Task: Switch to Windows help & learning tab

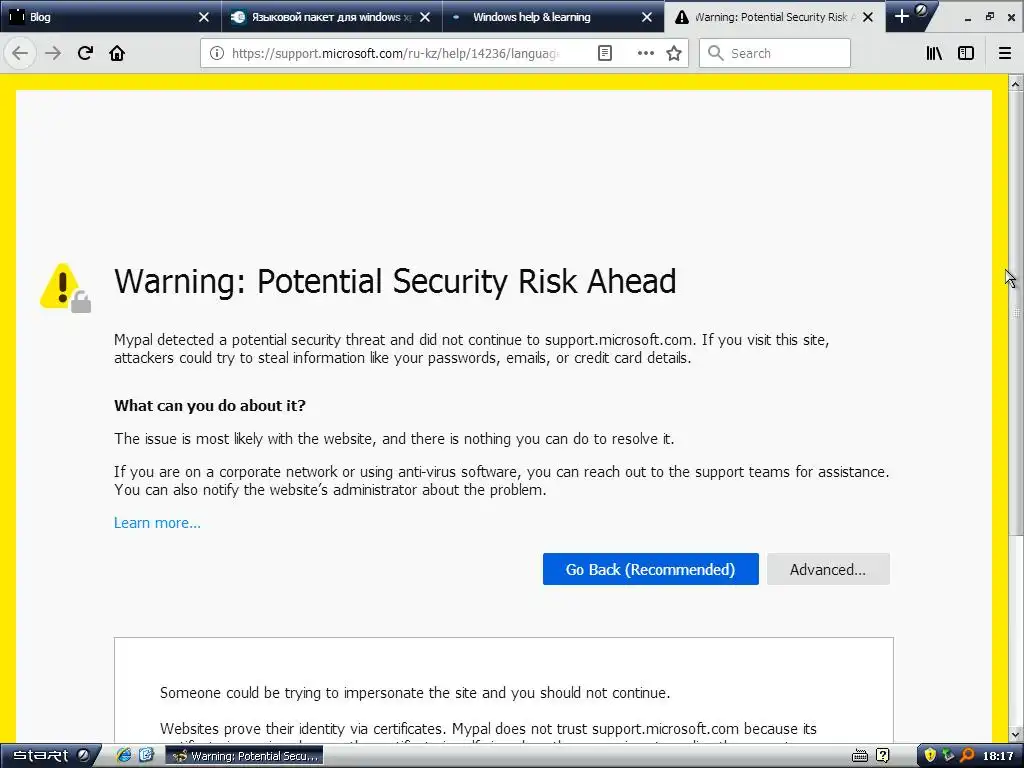Action: point(553,17)
